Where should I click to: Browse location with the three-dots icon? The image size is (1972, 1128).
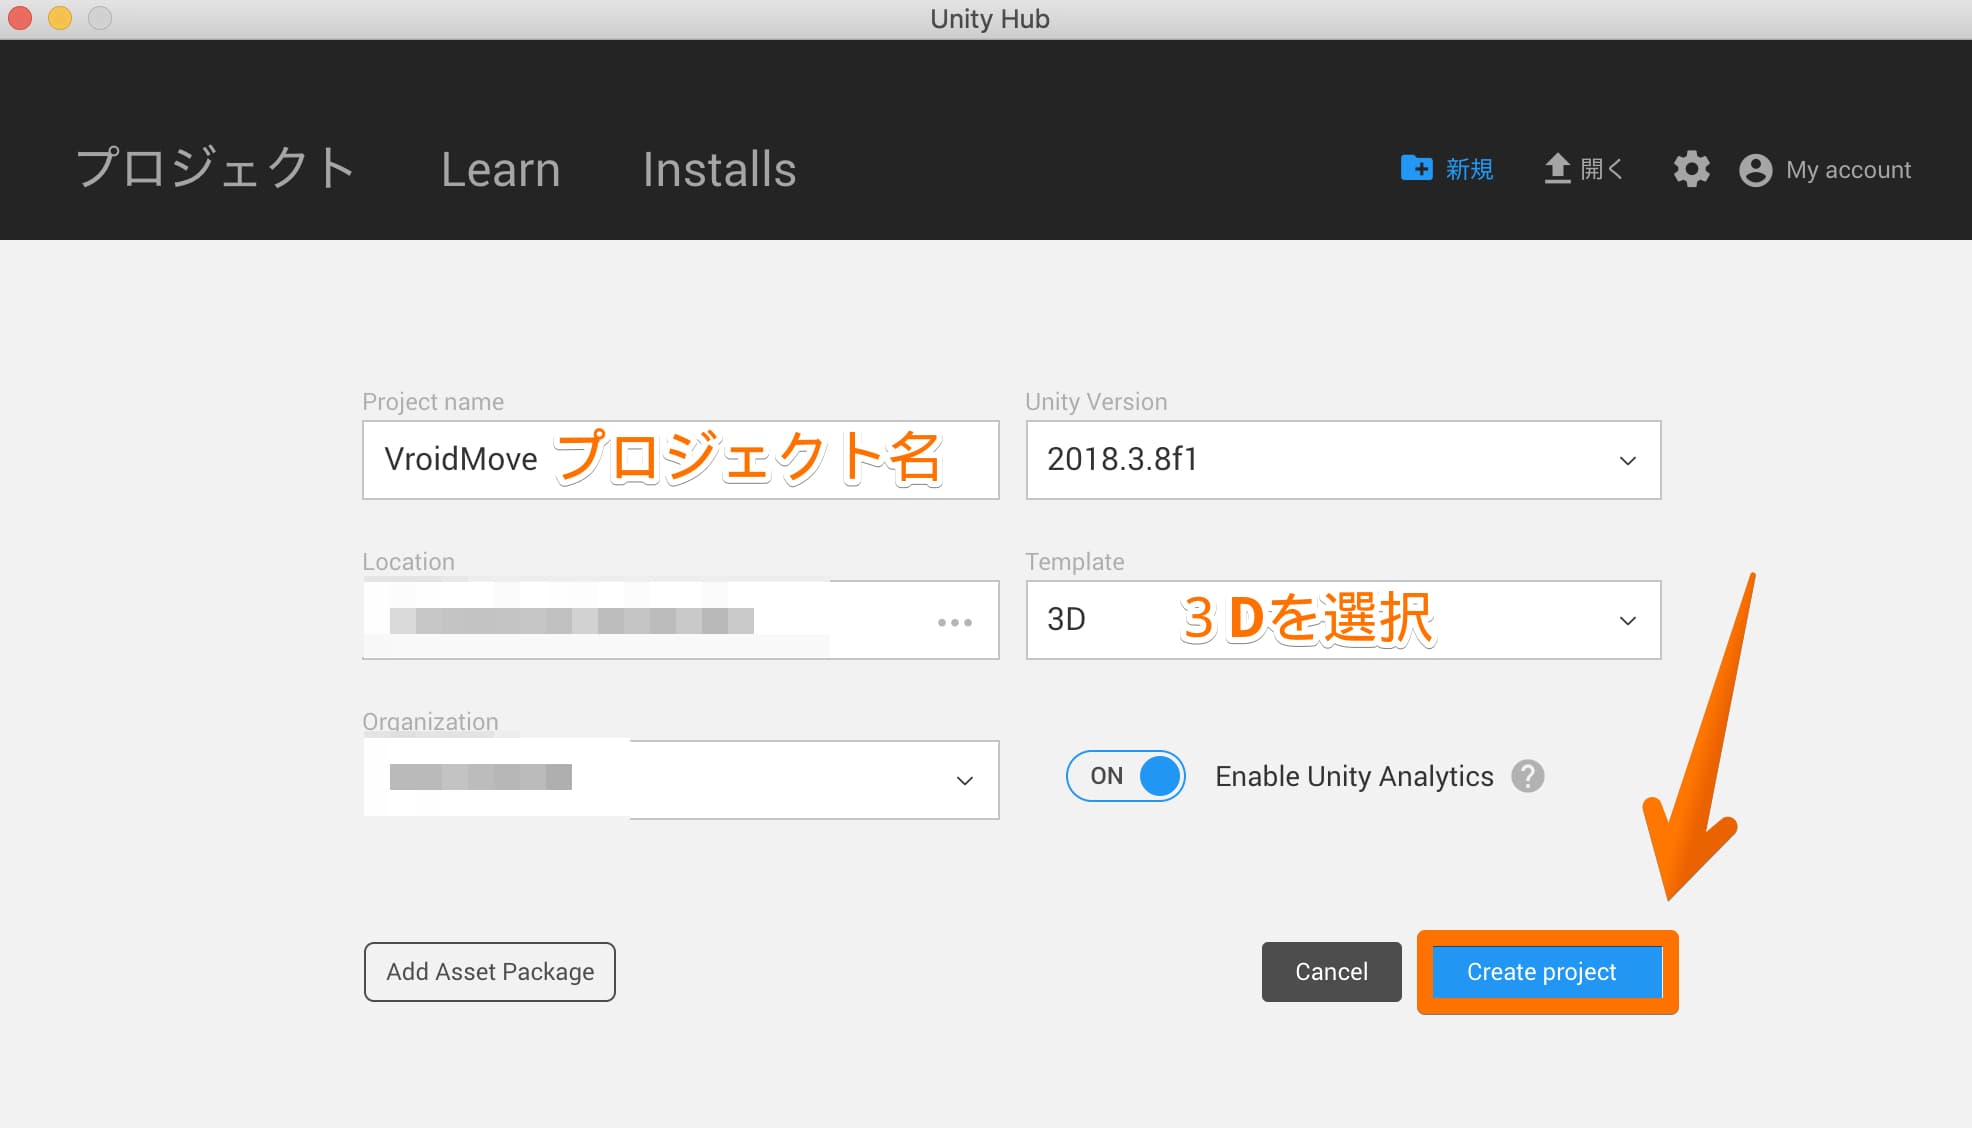[954, 622]
